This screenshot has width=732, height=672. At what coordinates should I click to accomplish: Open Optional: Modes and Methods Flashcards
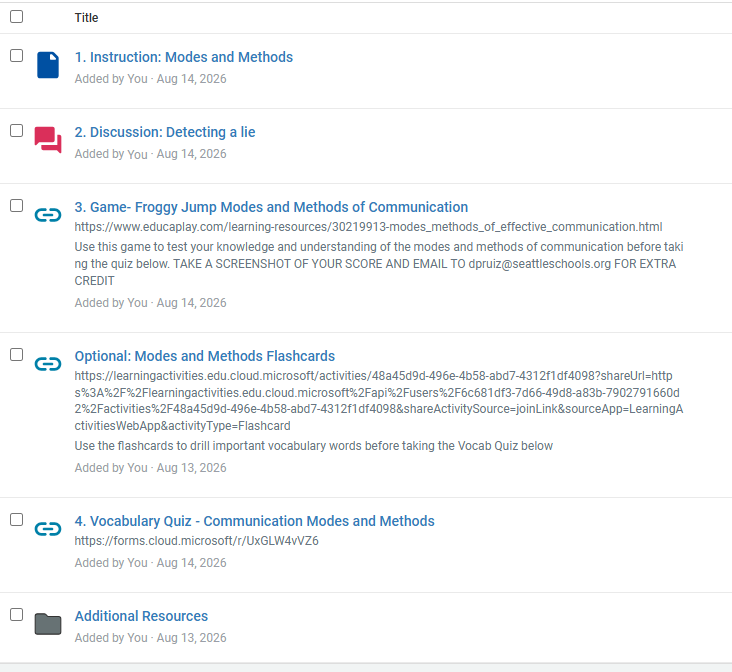204,356
